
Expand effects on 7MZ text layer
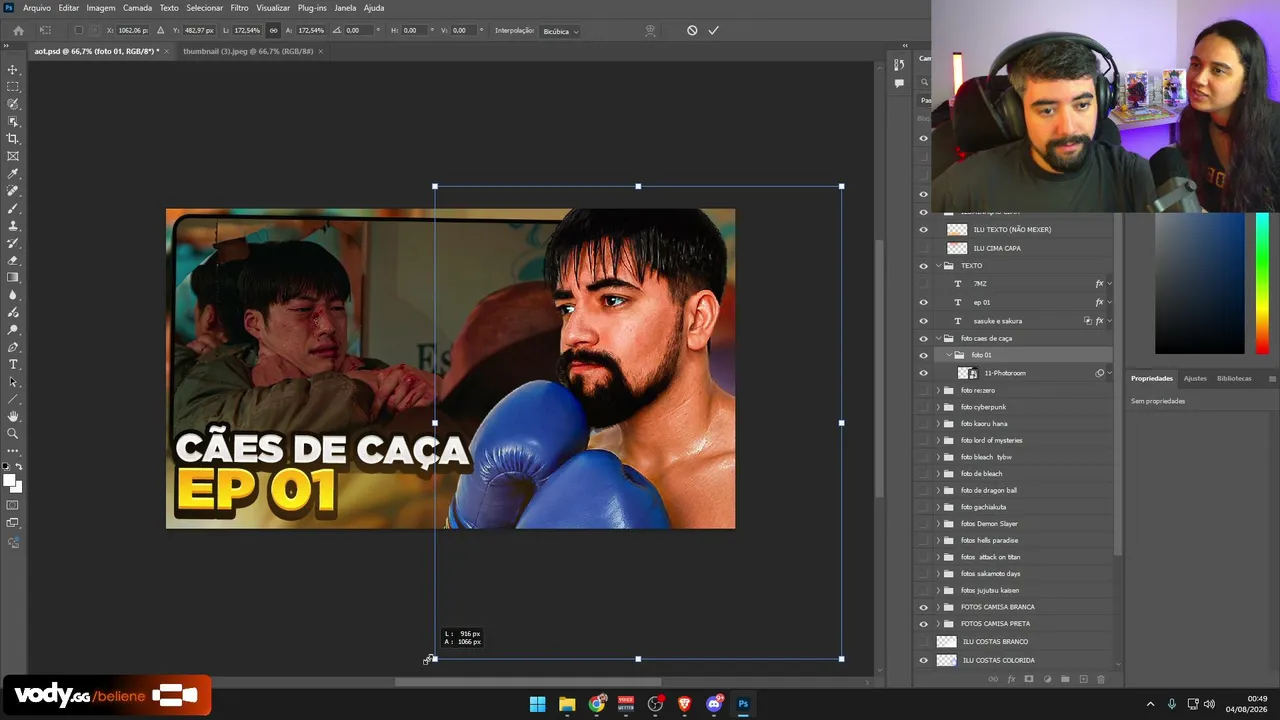[x=1109, y=284]
